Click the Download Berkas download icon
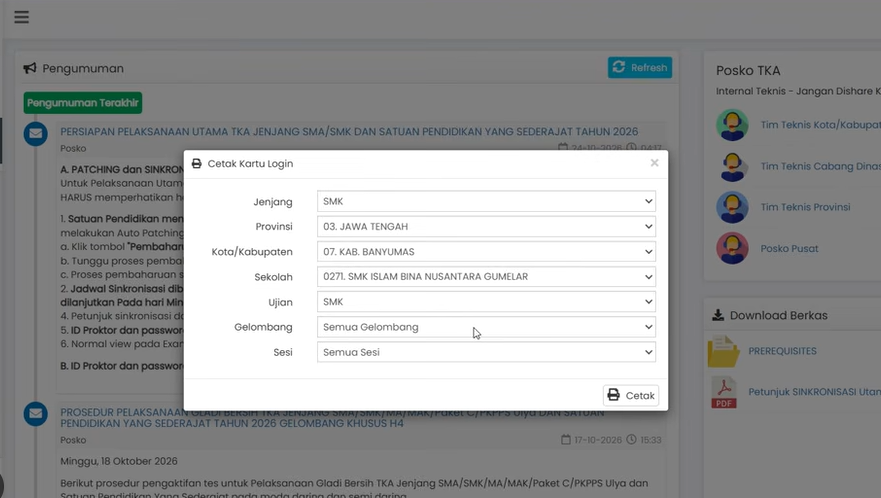Viewport: 881px width, 498px height. click(x=718, y=315)
